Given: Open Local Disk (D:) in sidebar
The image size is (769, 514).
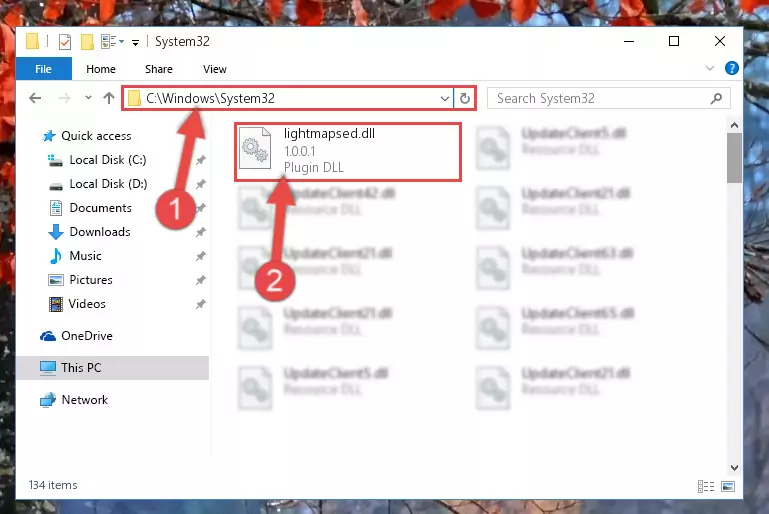Looking at the screenshot, I should tap(108, 184).
